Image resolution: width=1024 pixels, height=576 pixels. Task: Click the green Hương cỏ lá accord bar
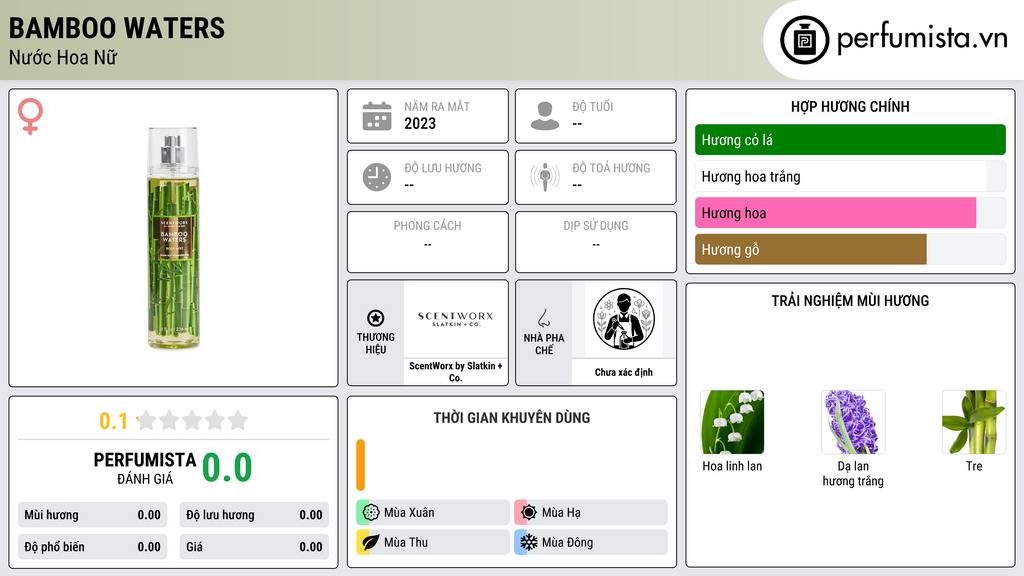tap(850, 140)
